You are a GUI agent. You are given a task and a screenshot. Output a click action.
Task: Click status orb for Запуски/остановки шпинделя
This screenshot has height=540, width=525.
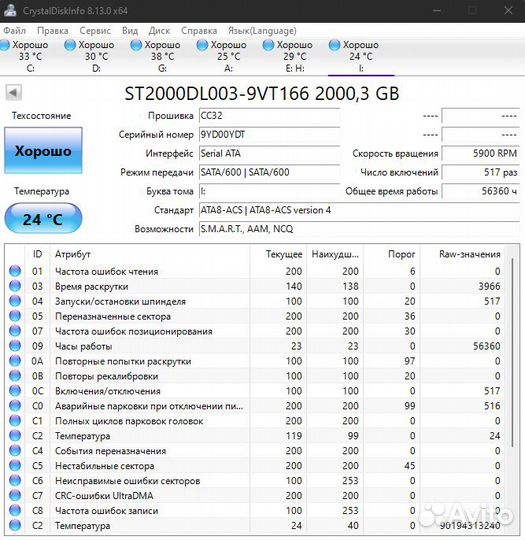(15, 301)
